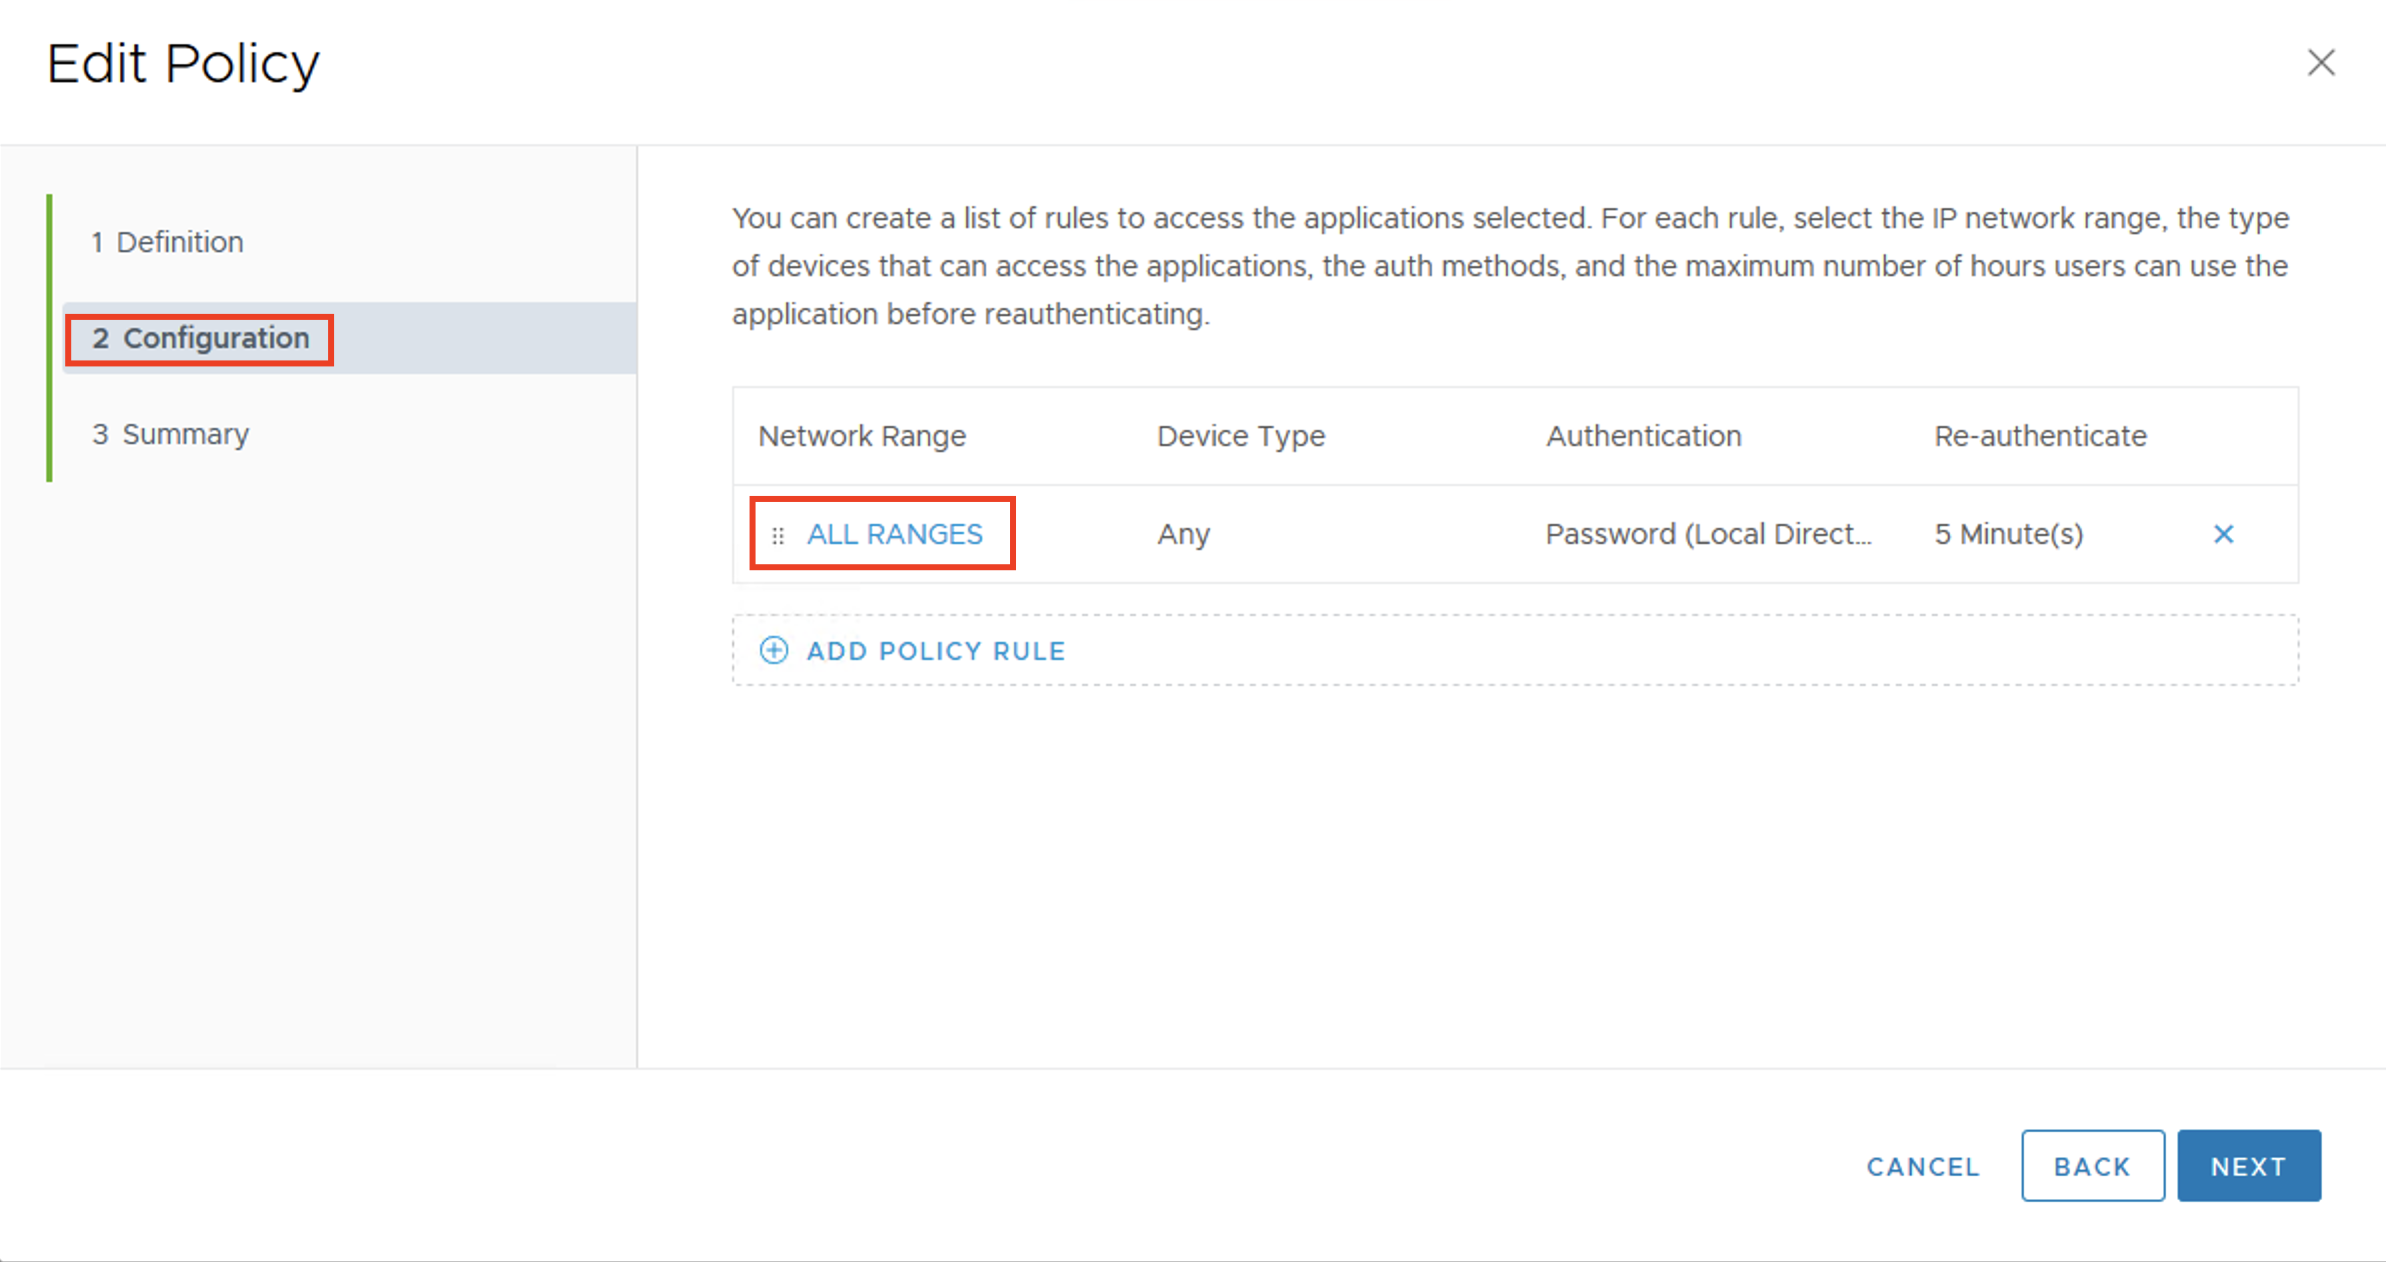Click the 'Any' device type cell

tap(1183, 534)
